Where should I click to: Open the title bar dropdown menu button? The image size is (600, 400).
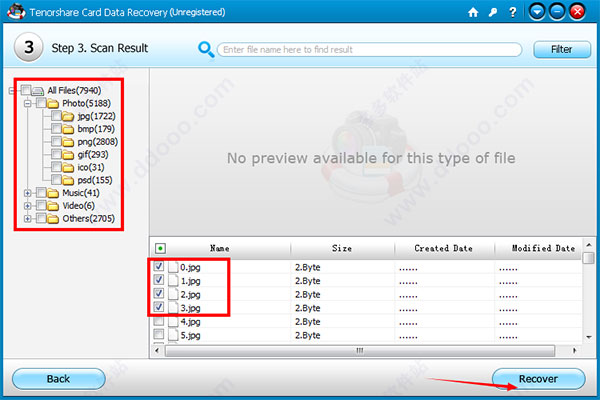pyautogui.click(x=537, y=12)
